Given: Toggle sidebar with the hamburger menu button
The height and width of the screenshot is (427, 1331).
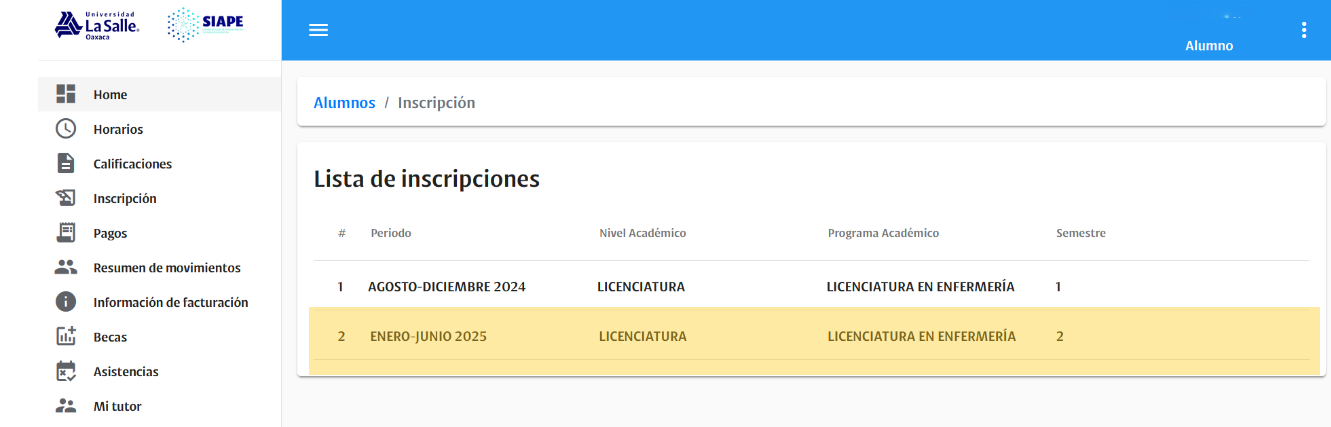Looking at the screenshot, I should pyautogui.click(x=318, y=30).
